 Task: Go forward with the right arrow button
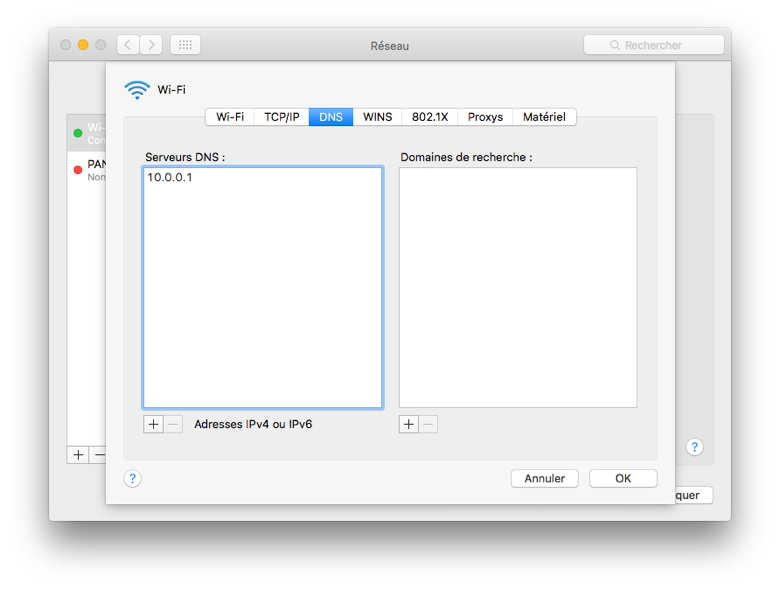[x=151, y=45]
